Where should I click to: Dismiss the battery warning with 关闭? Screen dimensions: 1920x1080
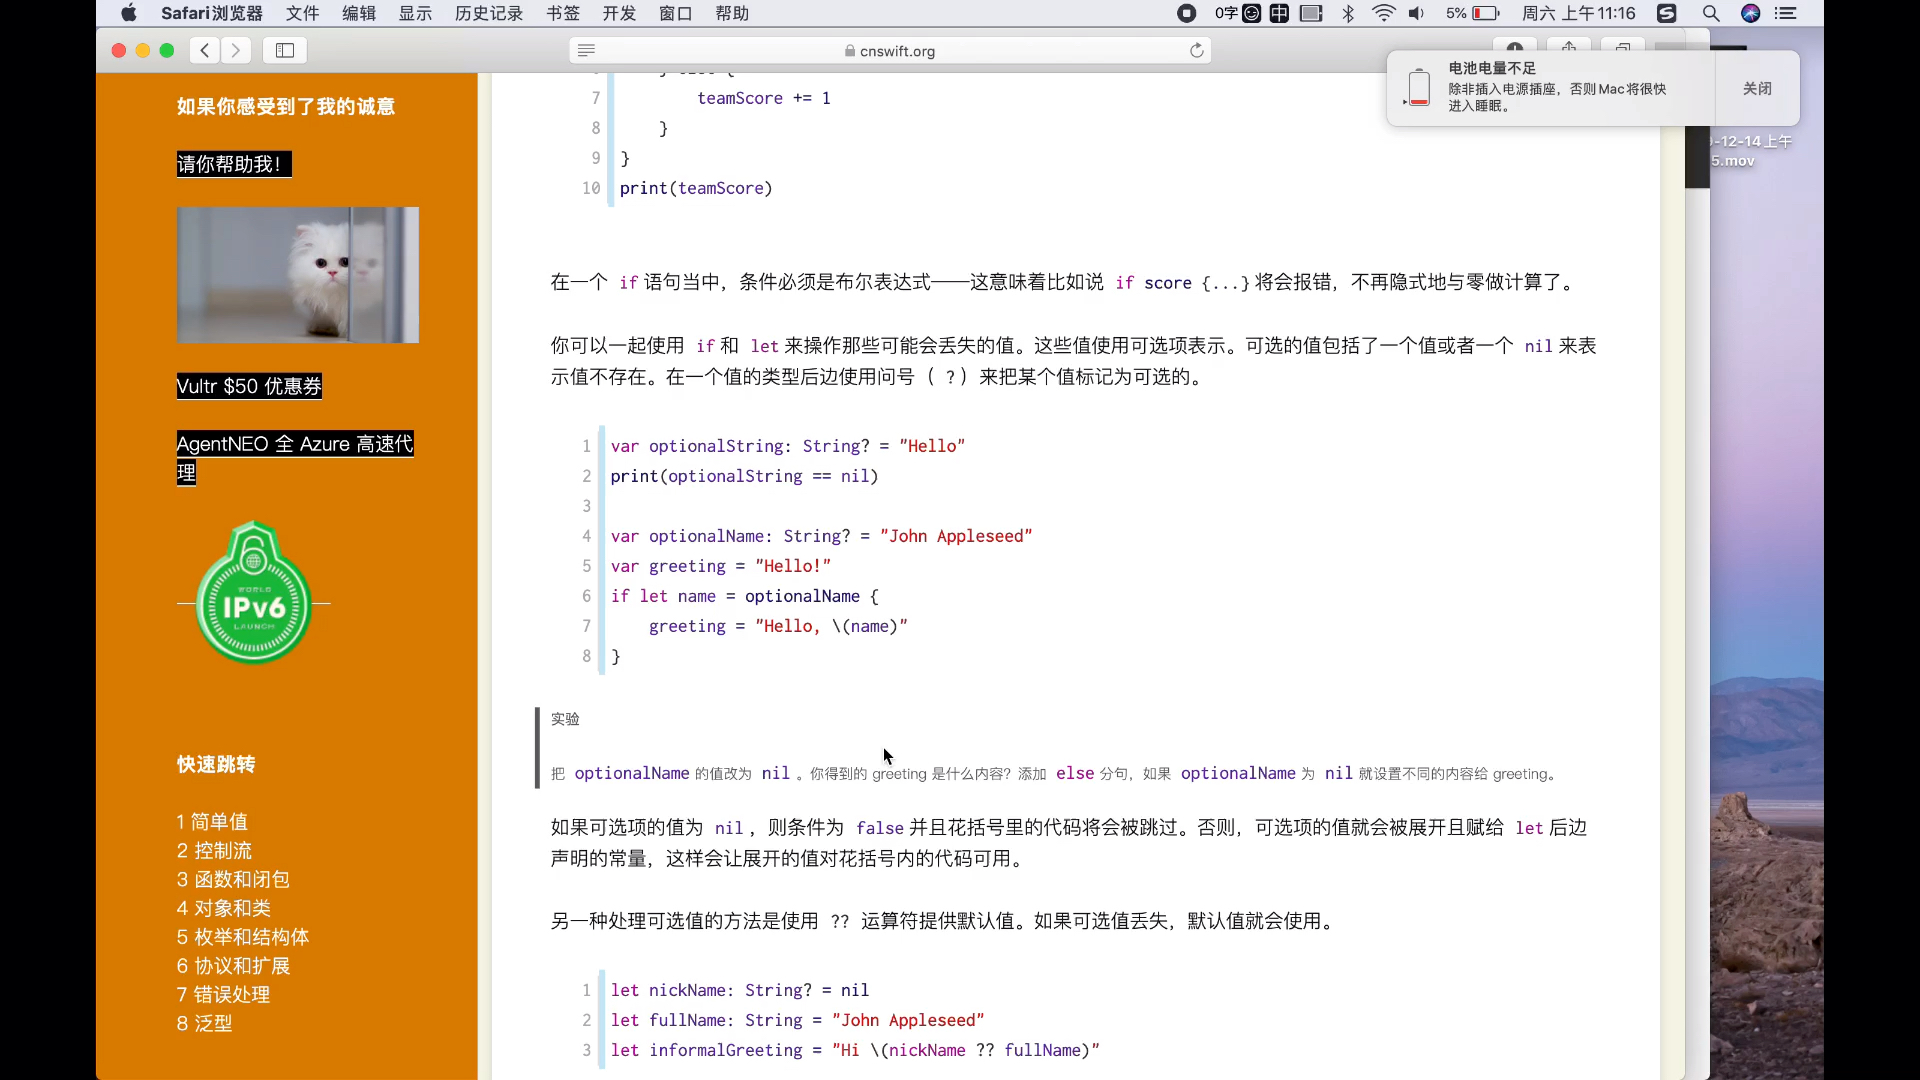point(1756,88)
